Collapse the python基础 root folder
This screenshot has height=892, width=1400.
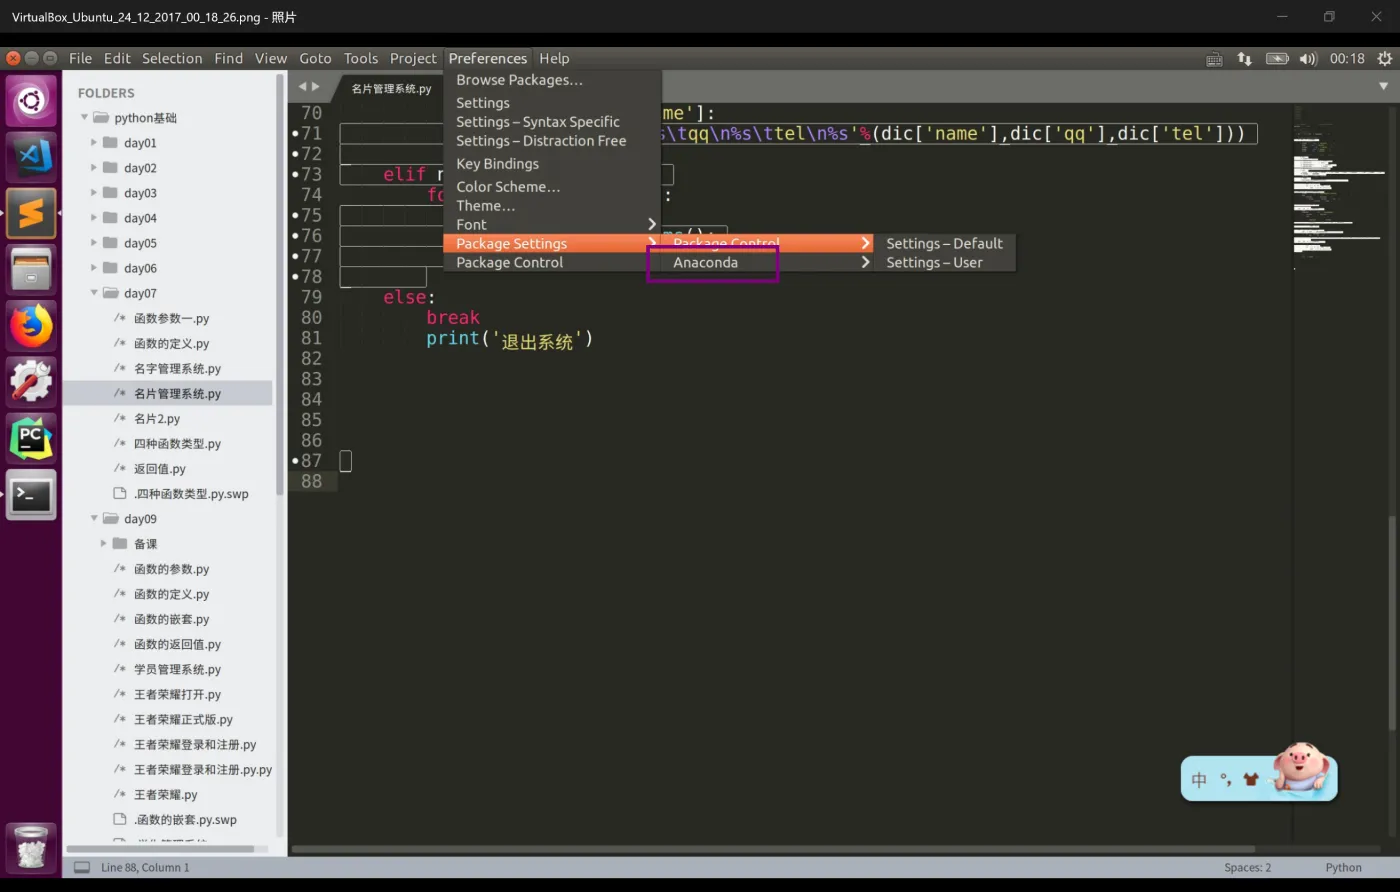click(85, 117)
